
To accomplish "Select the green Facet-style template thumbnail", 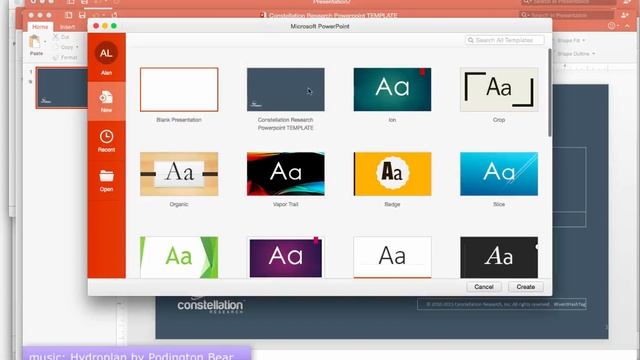I will pos(179,257).
